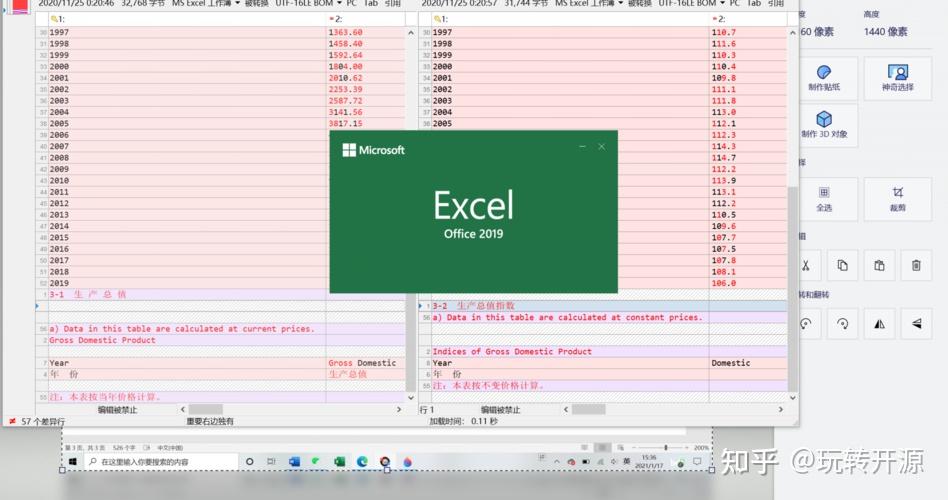Open Task View in the taskbar
This screenshot has height=500, width=948.
[271, 462]
